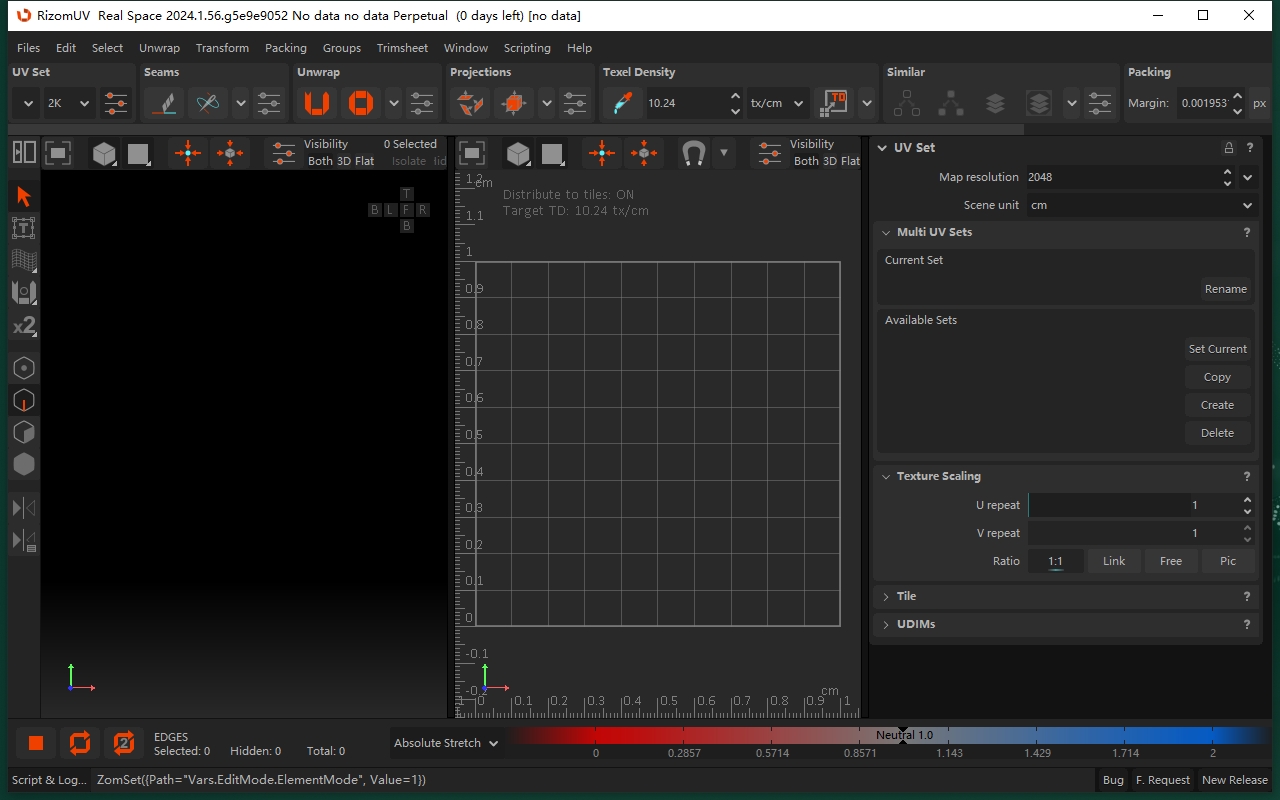Open the Unwrap settings sliders icon
This screenshot has width=1280, height=800.
tap(422, 103)
